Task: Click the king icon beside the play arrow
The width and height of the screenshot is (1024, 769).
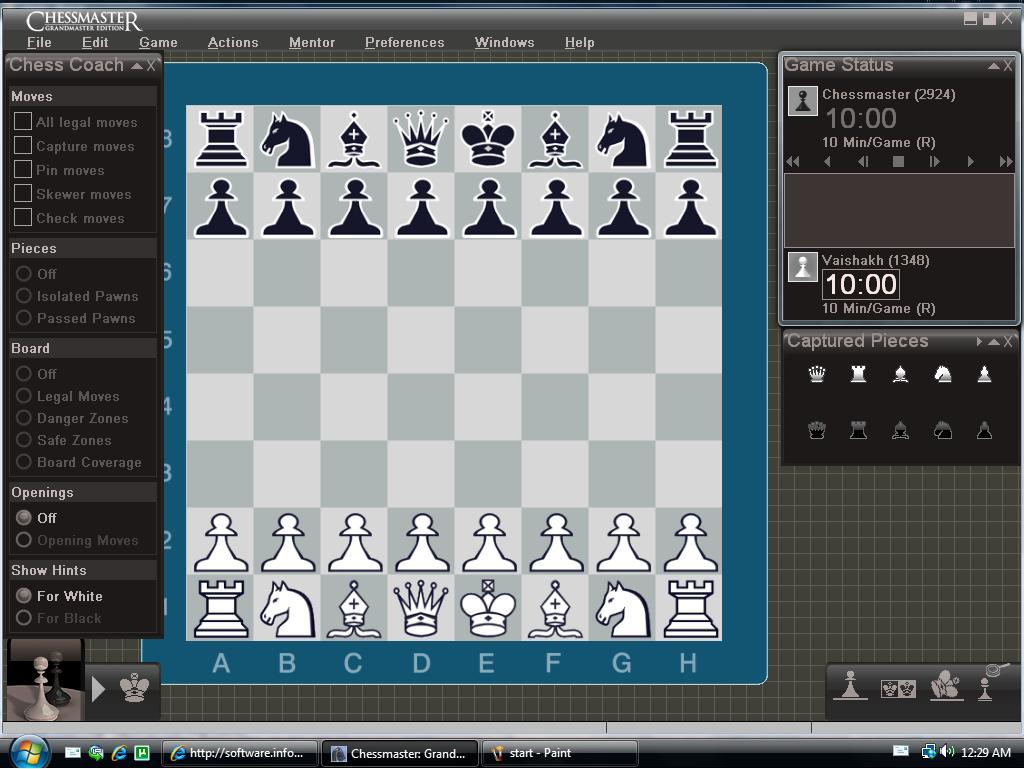Action: (135, 688)
